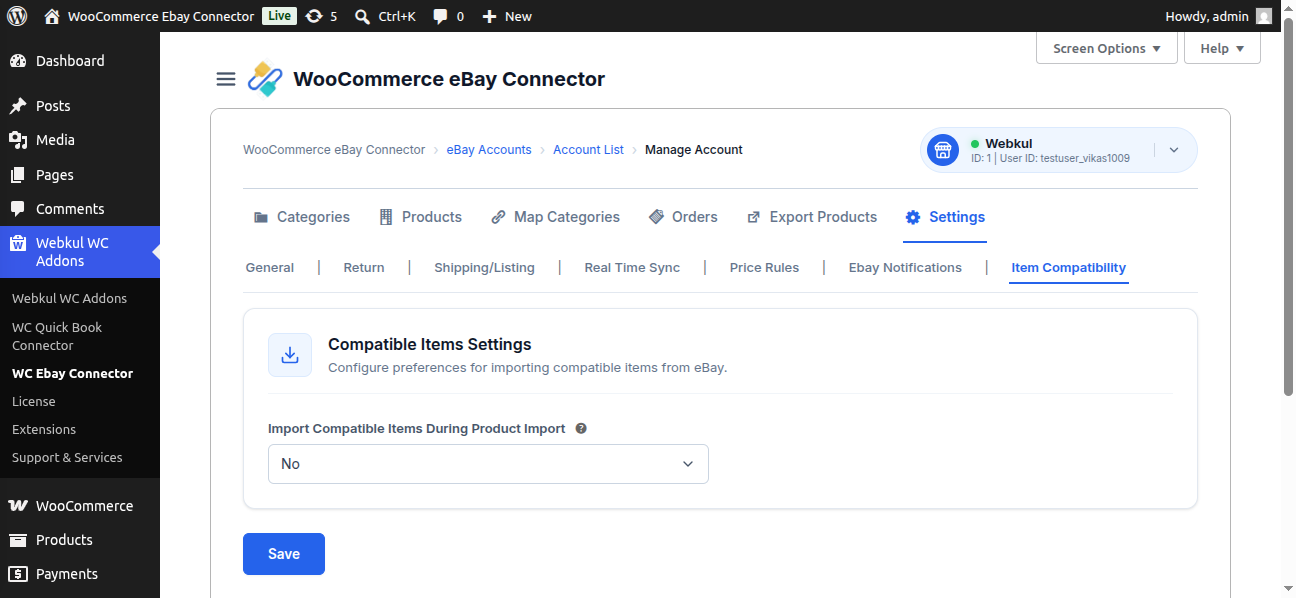Follow the WooCommerce eBay Connector breadcrumb
The height and width of the screenshot is (598, 1296).
334,150
